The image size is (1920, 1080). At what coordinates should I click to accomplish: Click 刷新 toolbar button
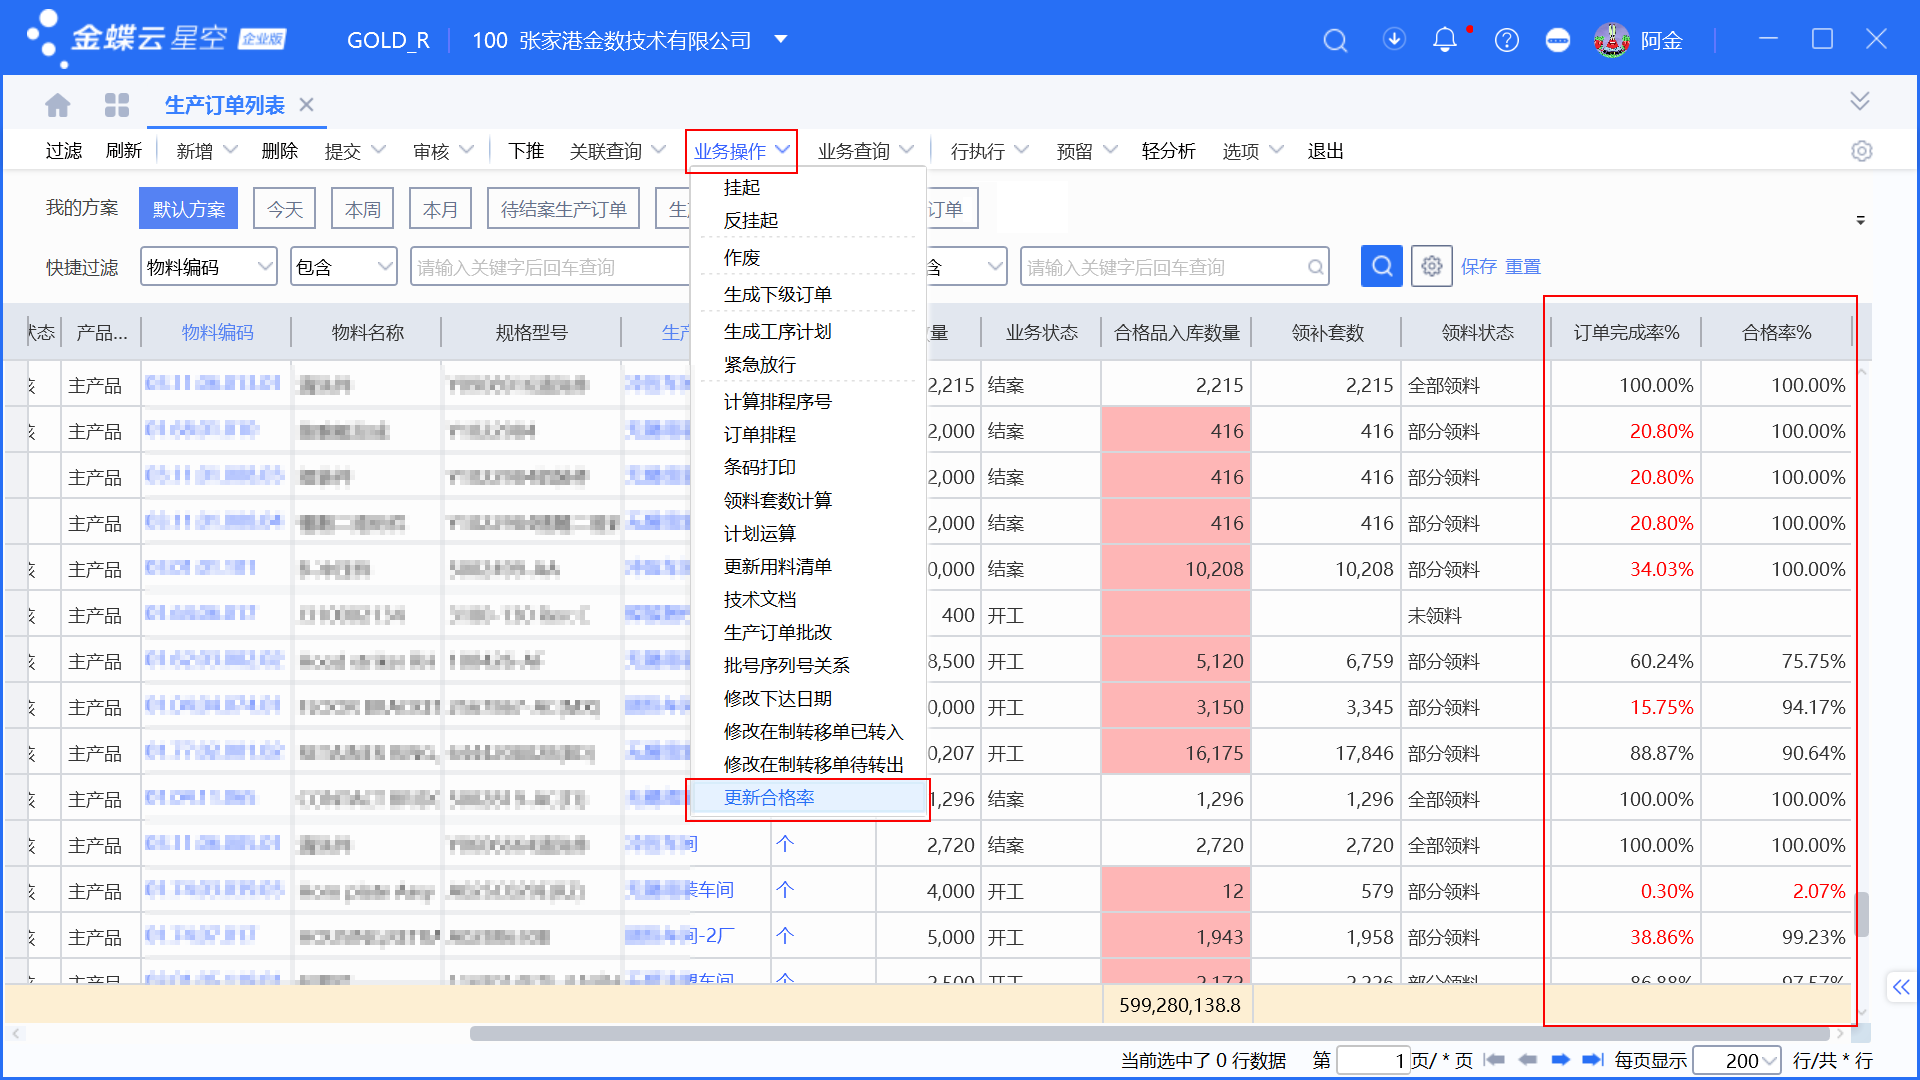click(x=124, y=151)
